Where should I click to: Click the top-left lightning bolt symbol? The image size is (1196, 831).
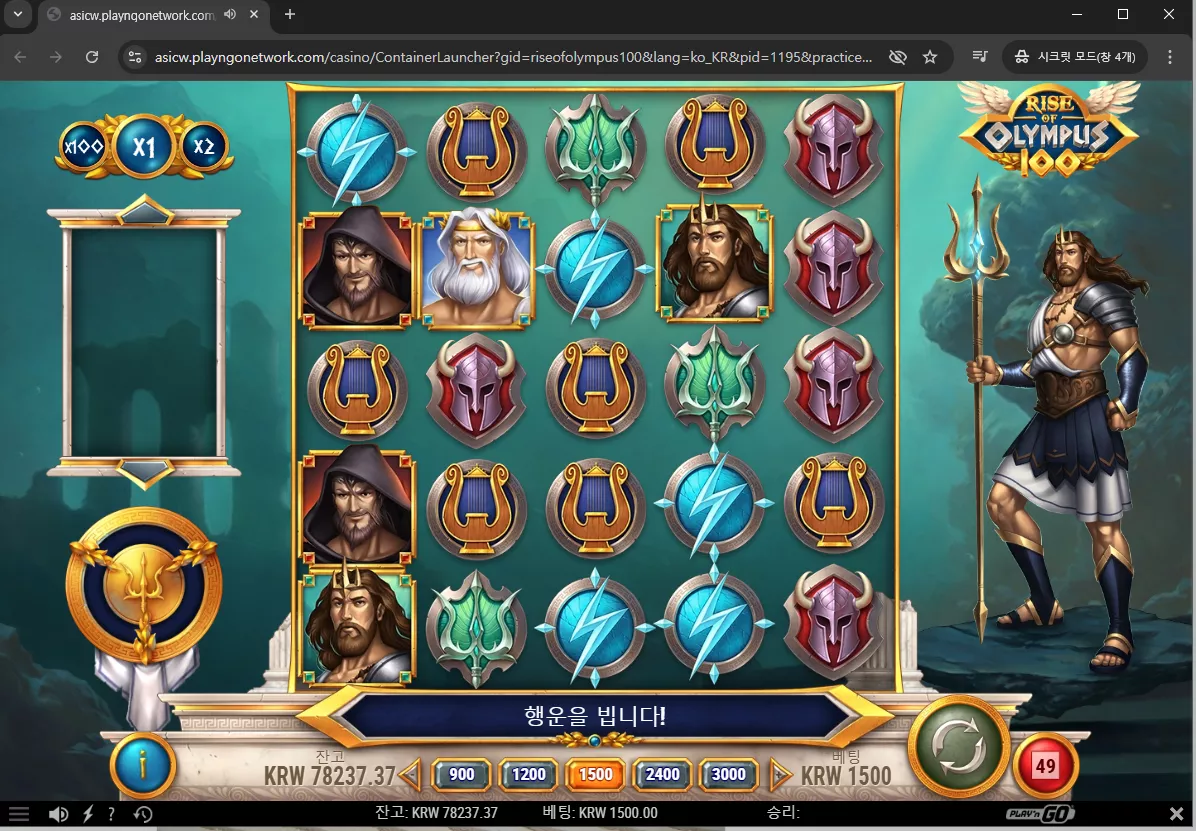(357, 152)
